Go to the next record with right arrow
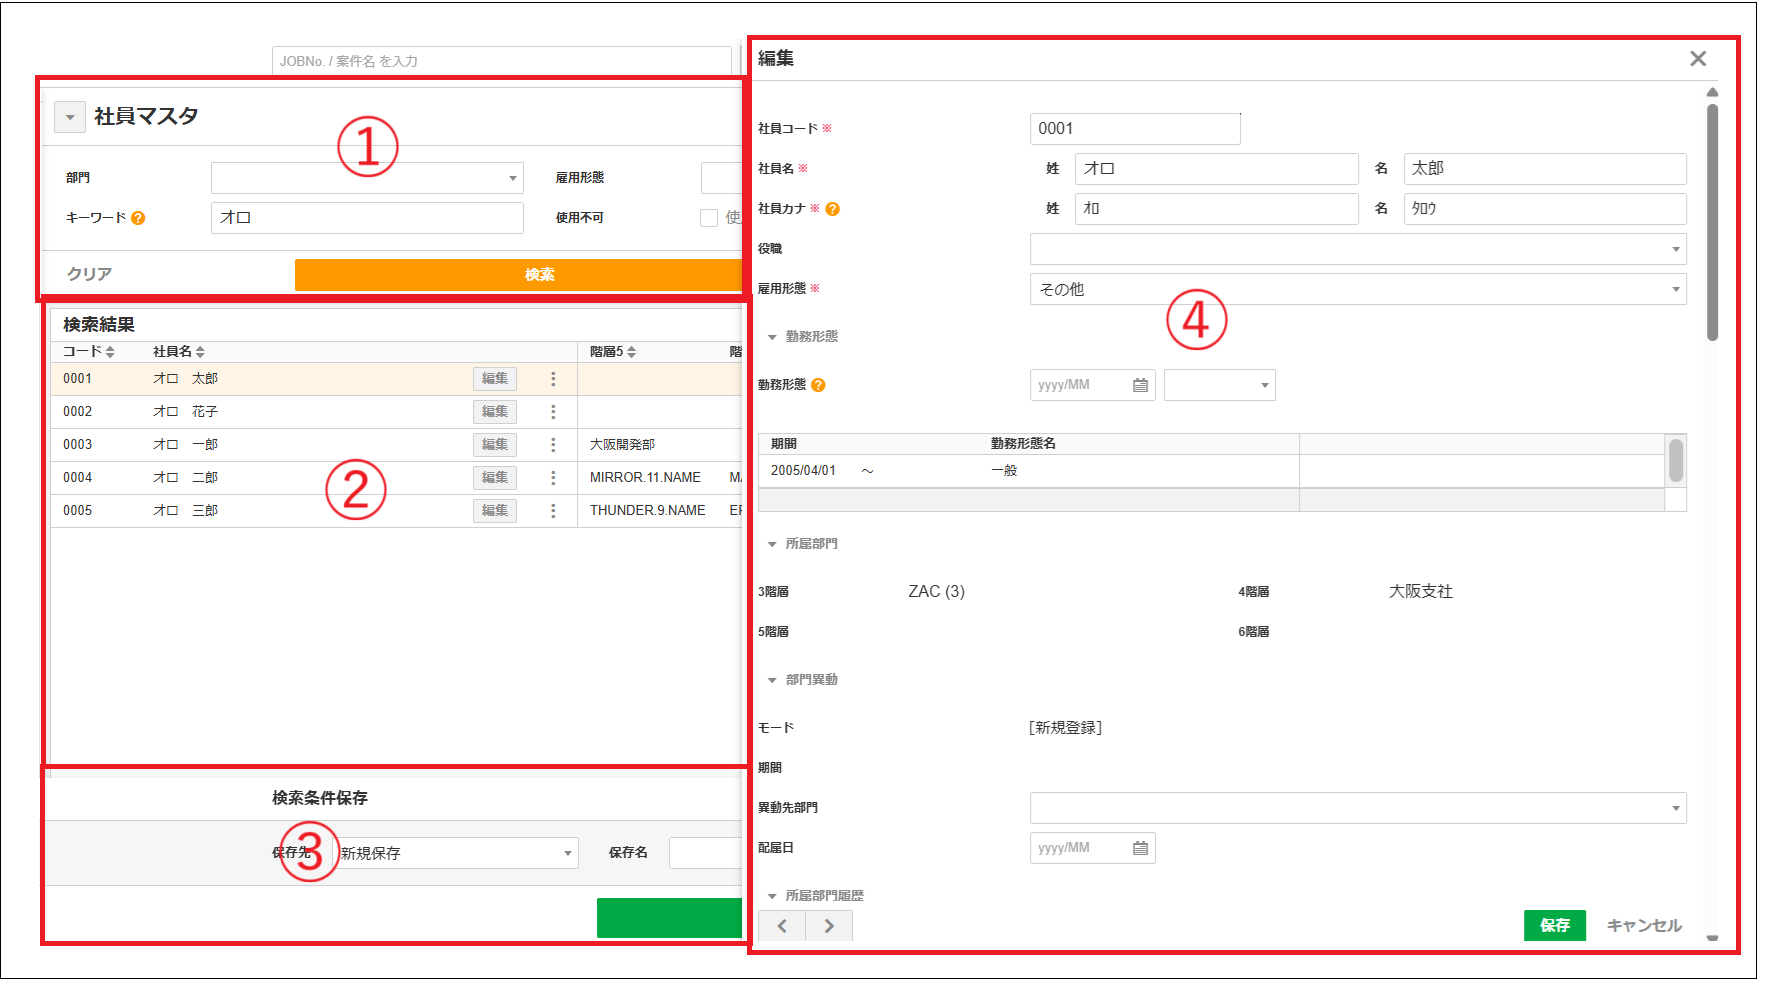The width and height of the screenshot is (1766, 984). click(829, 926)
